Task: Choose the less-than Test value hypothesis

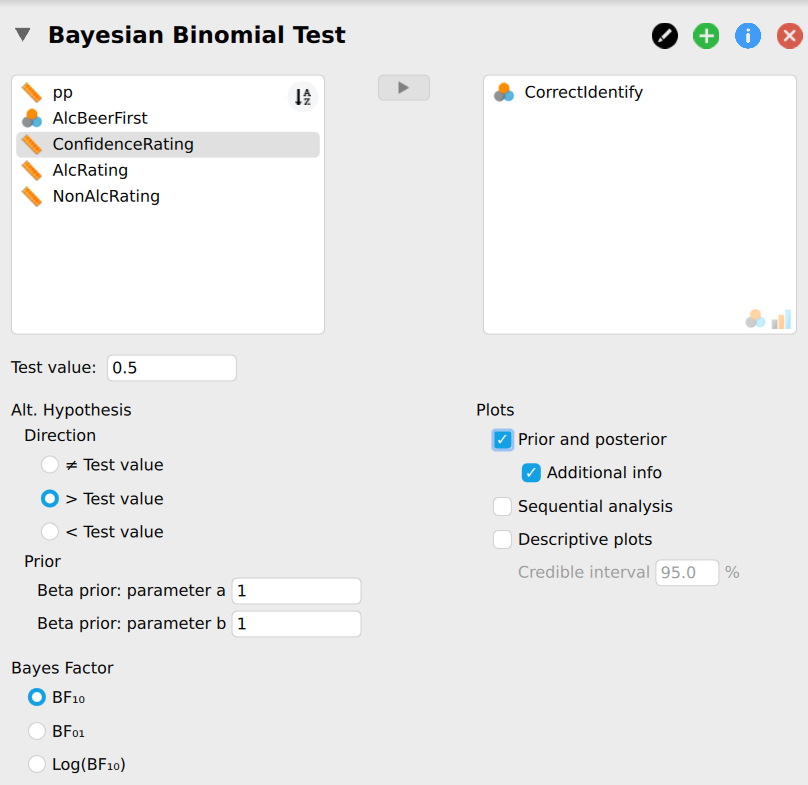Action: (50, 532)
